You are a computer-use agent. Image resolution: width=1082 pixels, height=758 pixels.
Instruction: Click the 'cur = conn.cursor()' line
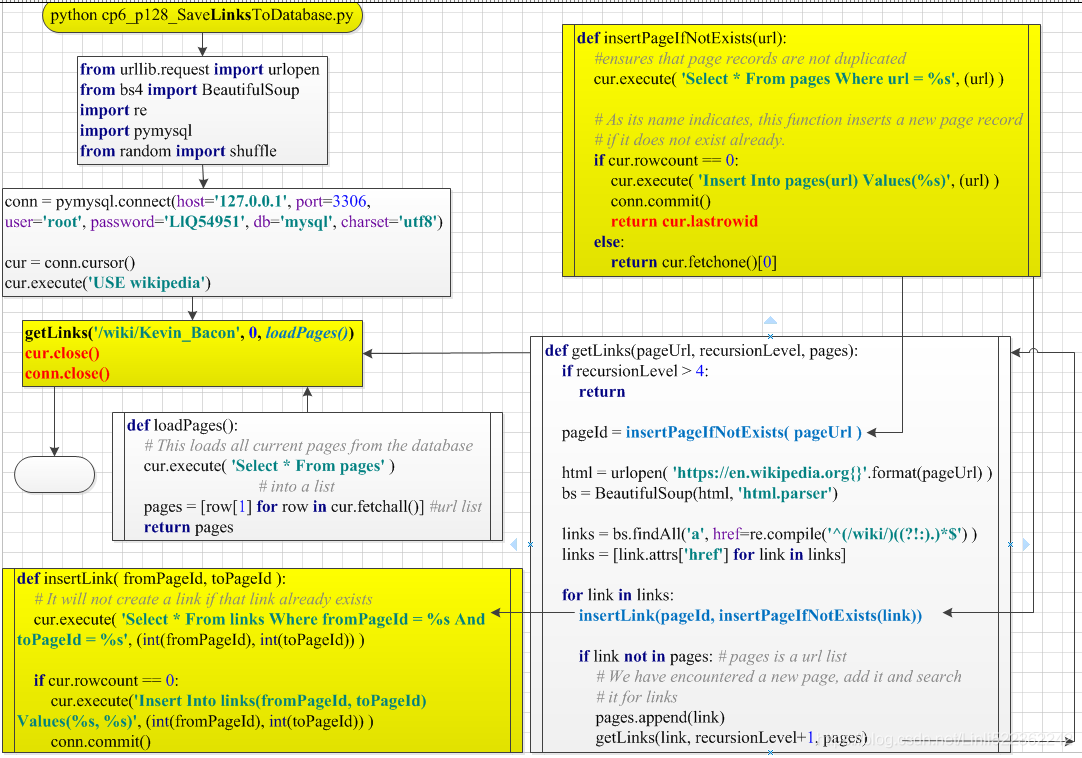(70, 262)
